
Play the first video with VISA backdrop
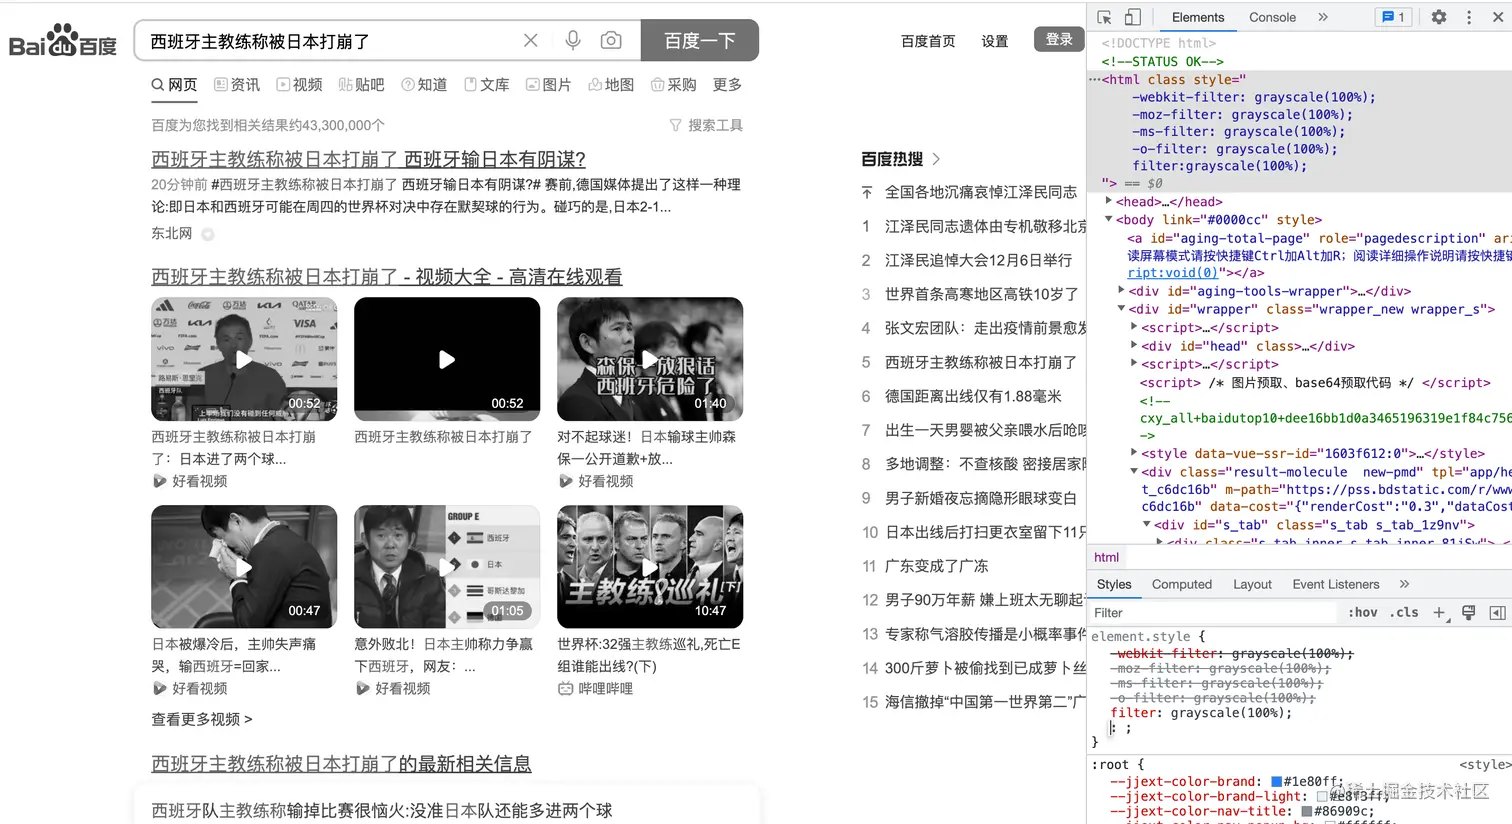coord(244,359)
